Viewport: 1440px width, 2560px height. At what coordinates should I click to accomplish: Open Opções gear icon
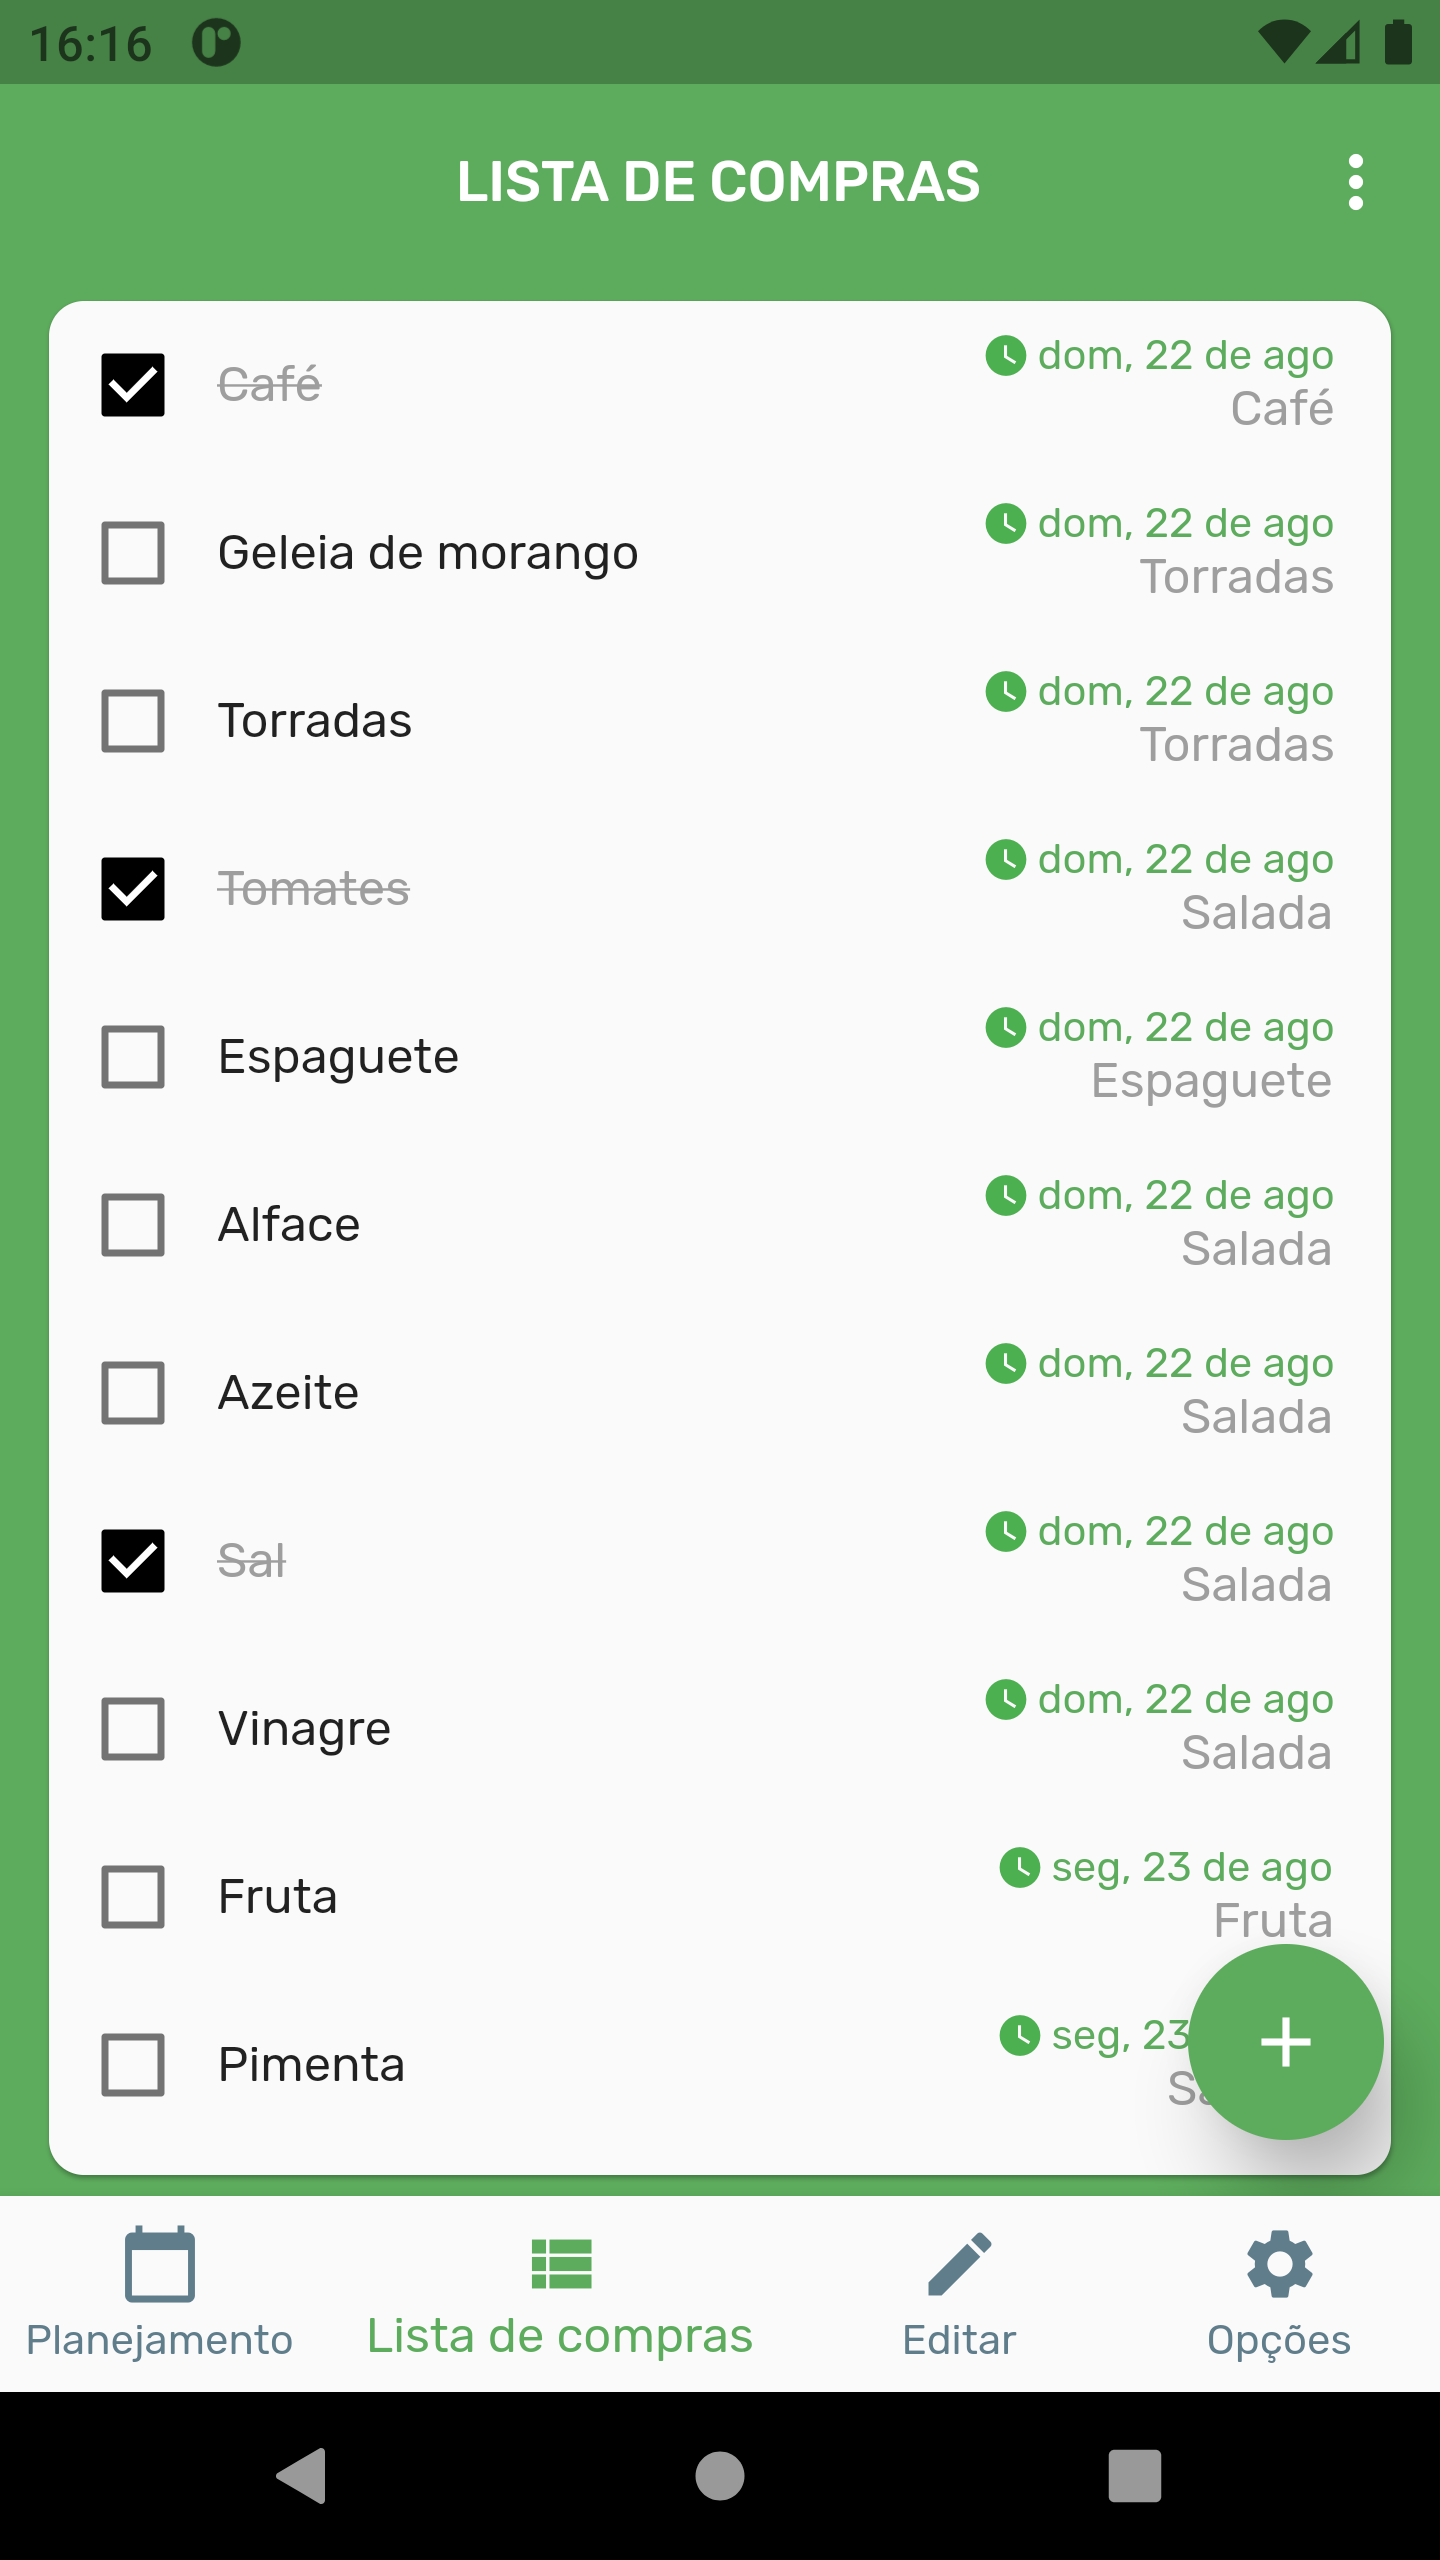[x=1279, y=2264]
